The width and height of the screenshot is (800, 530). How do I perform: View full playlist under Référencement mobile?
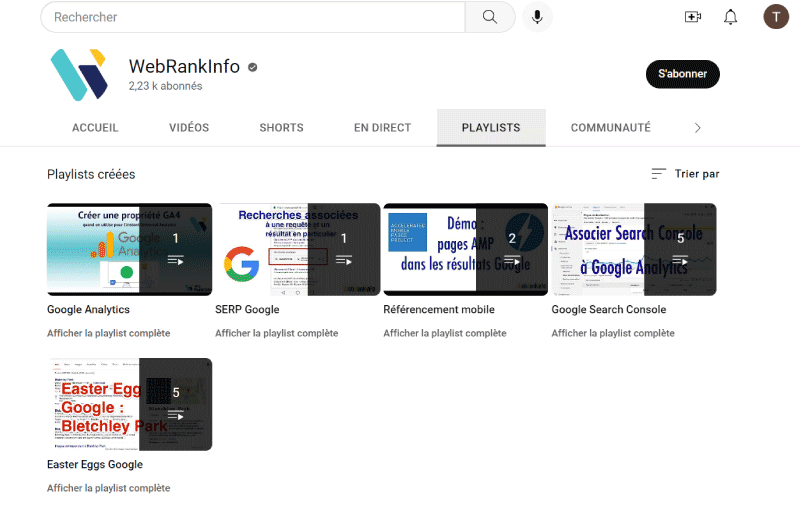(x=445, y=333)
